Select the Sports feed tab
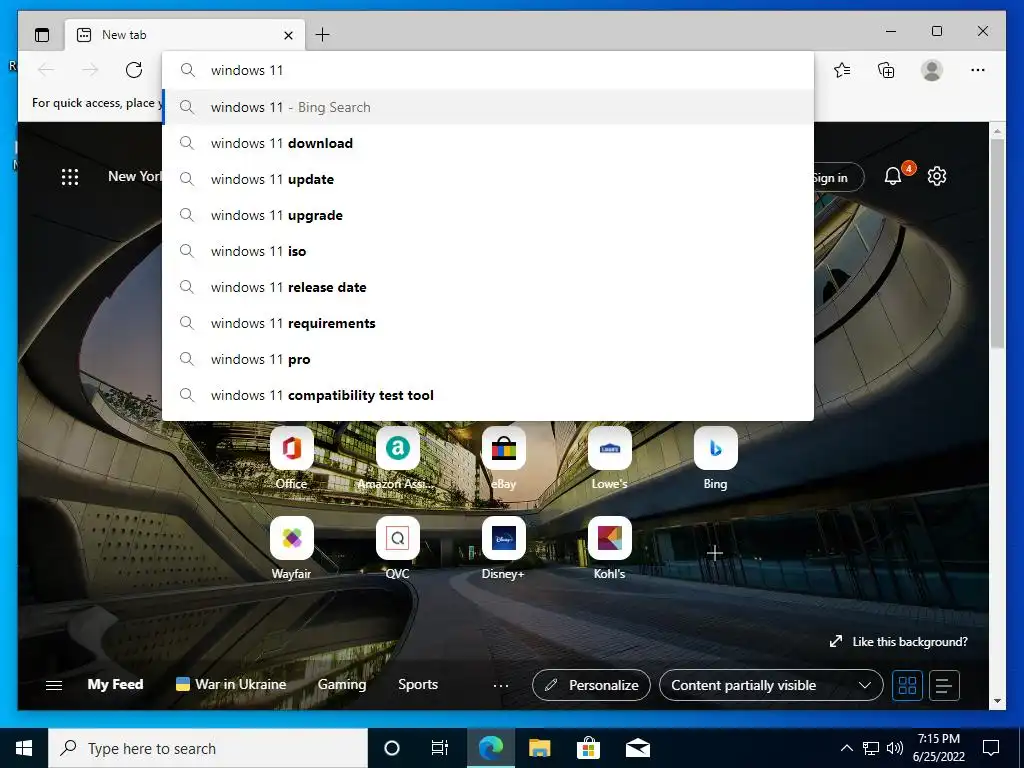 coord(418,684)
